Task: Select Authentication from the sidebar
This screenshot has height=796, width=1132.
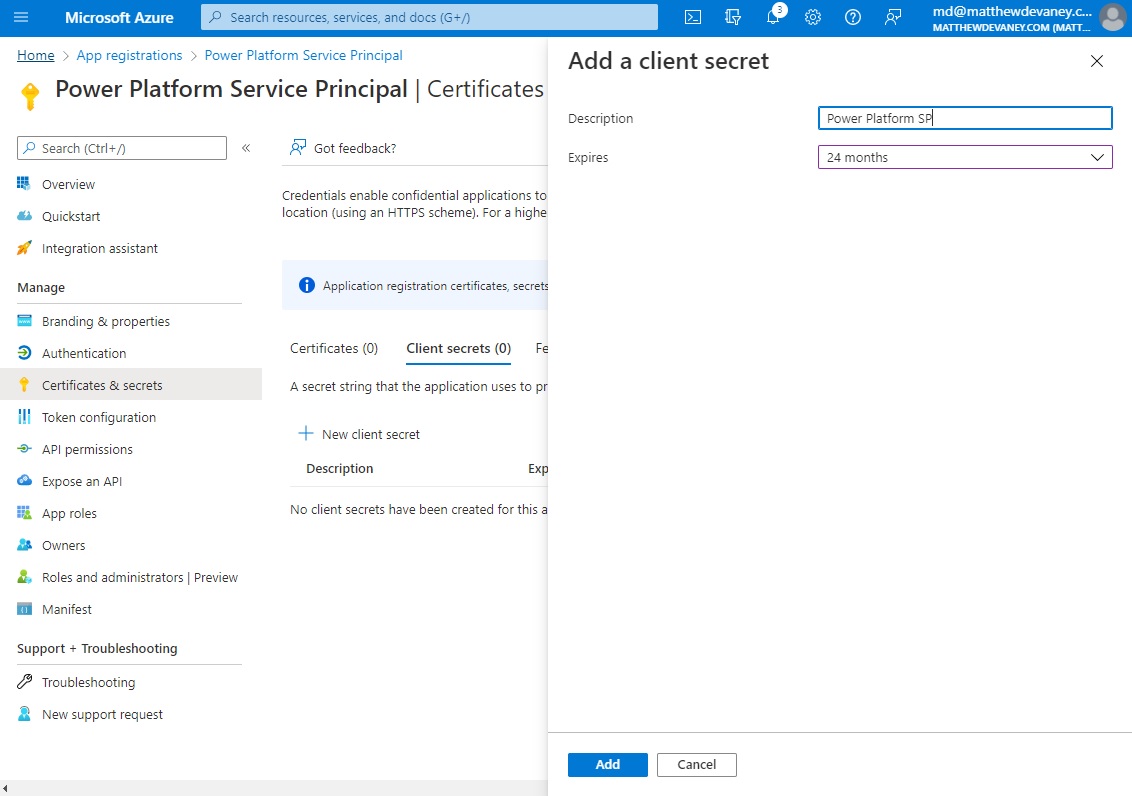Action: click(82, 353)
